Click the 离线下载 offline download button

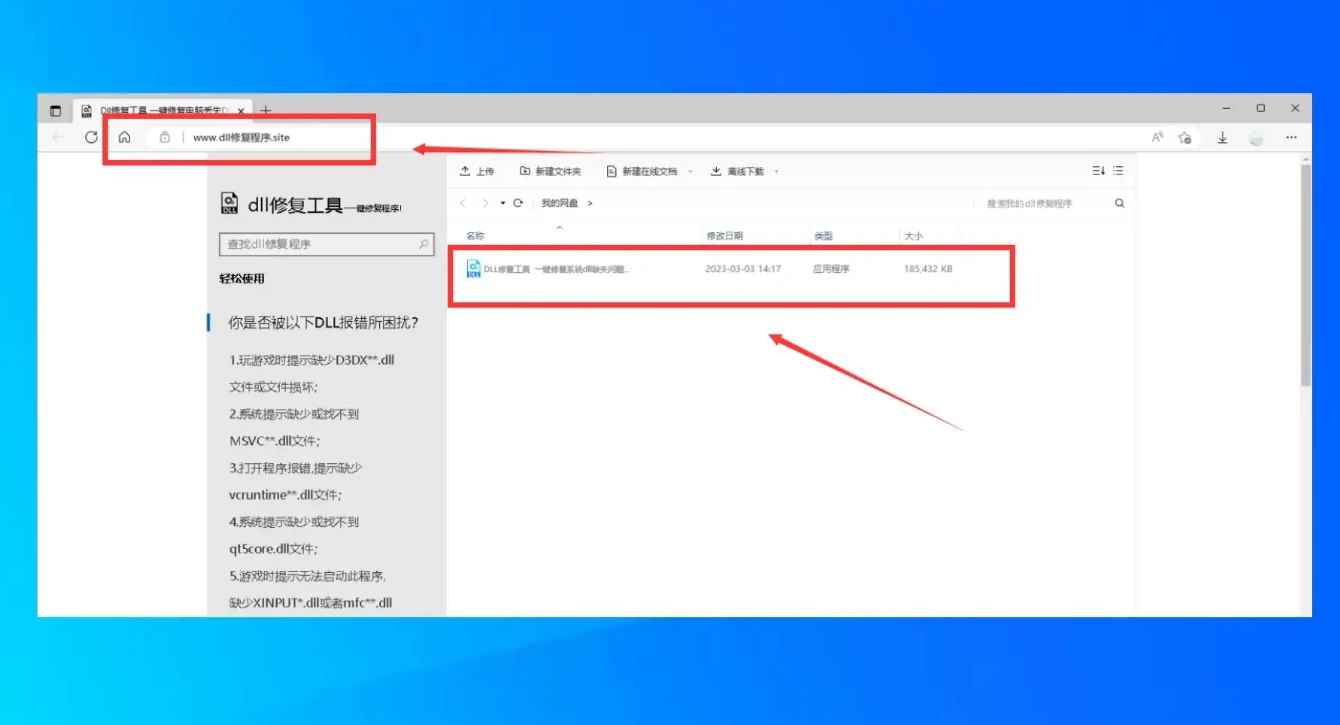(x=737, y=171)
